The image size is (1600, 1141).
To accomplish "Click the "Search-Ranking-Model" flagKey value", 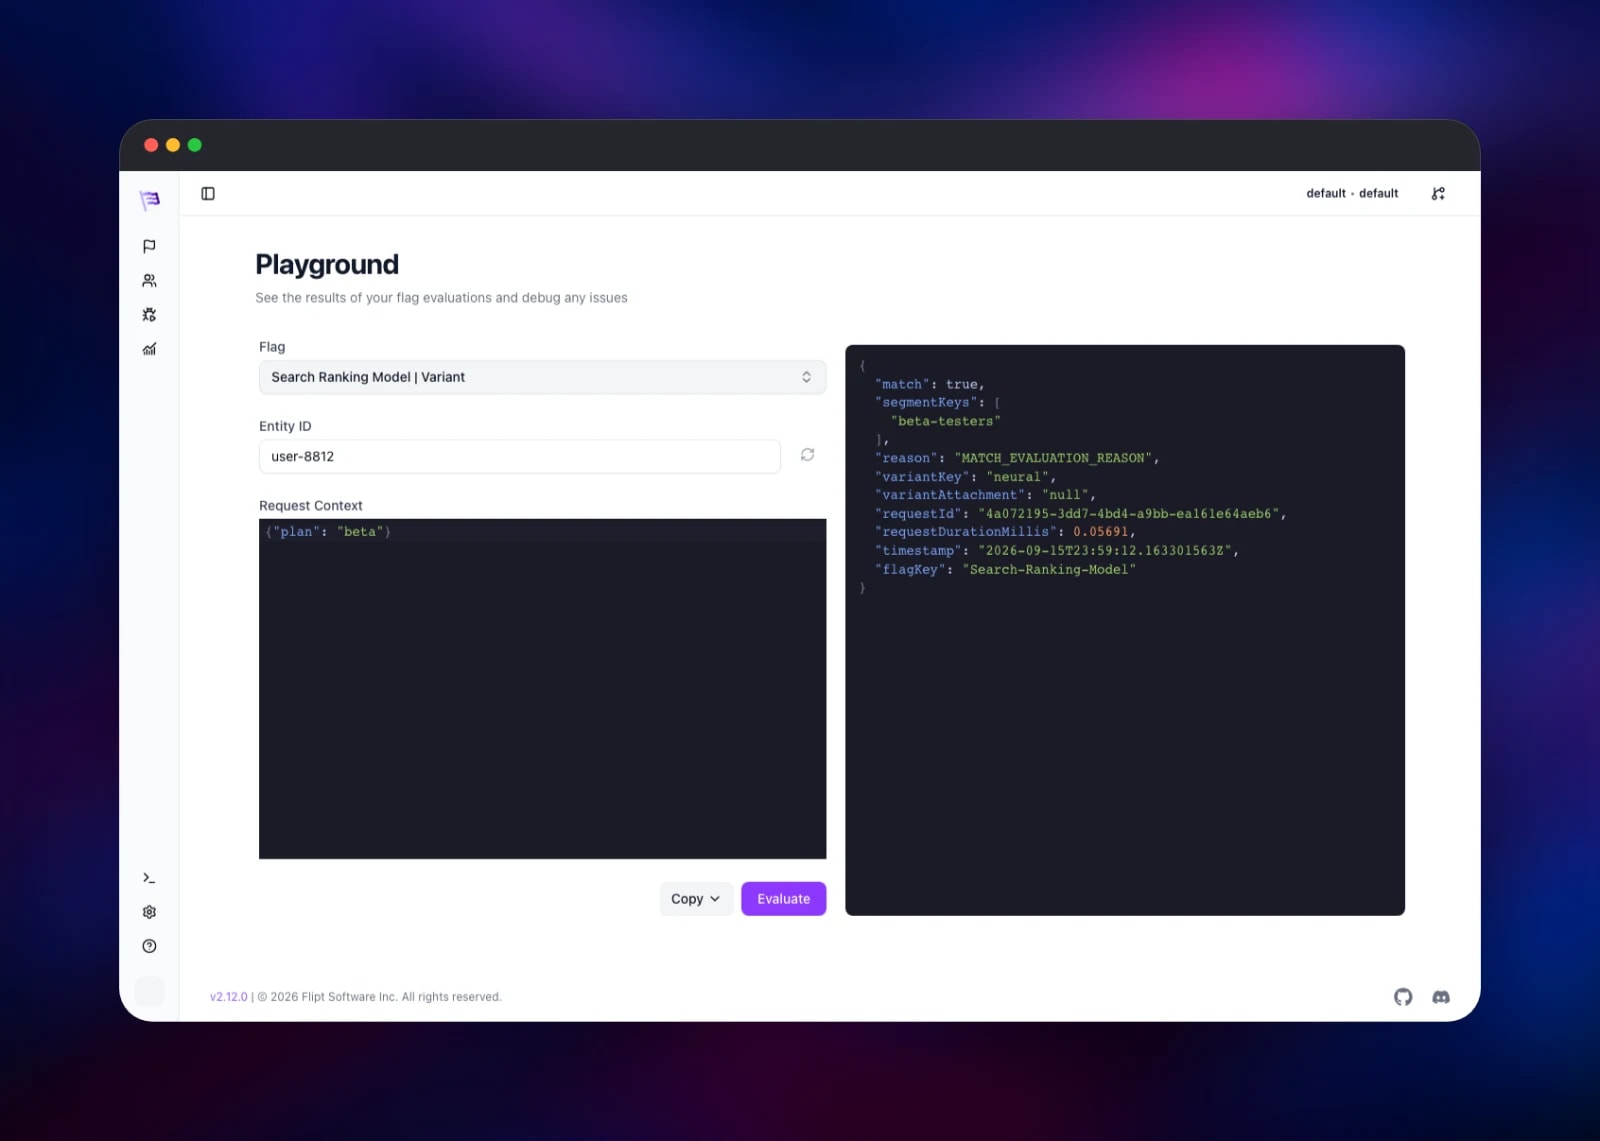I will [1049, 570].
